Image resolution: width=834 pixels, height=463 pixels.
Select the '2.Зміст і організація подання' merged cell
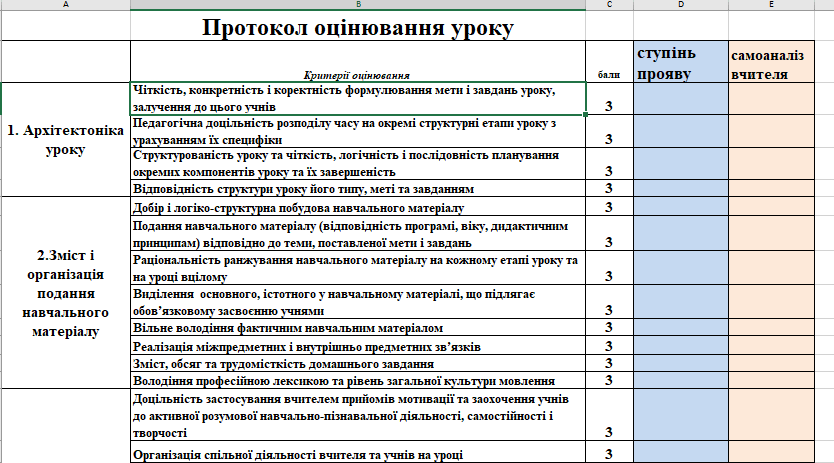(x=65, y=293)
